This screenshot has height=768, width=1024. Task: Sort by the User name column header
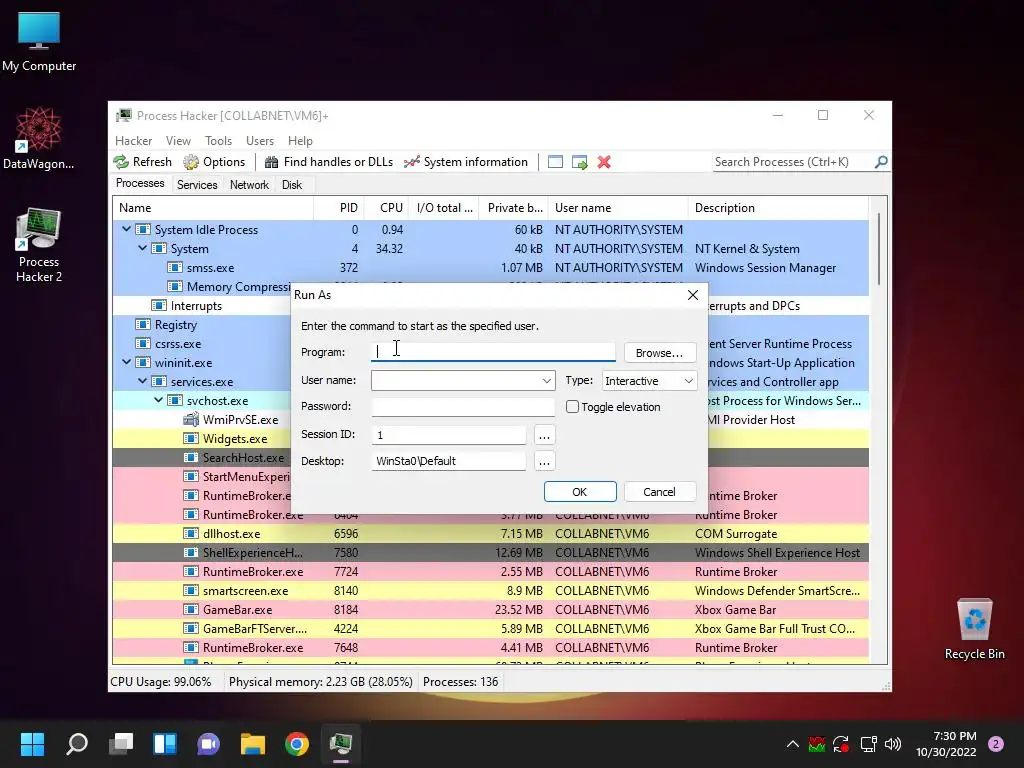tap(618, 208)
